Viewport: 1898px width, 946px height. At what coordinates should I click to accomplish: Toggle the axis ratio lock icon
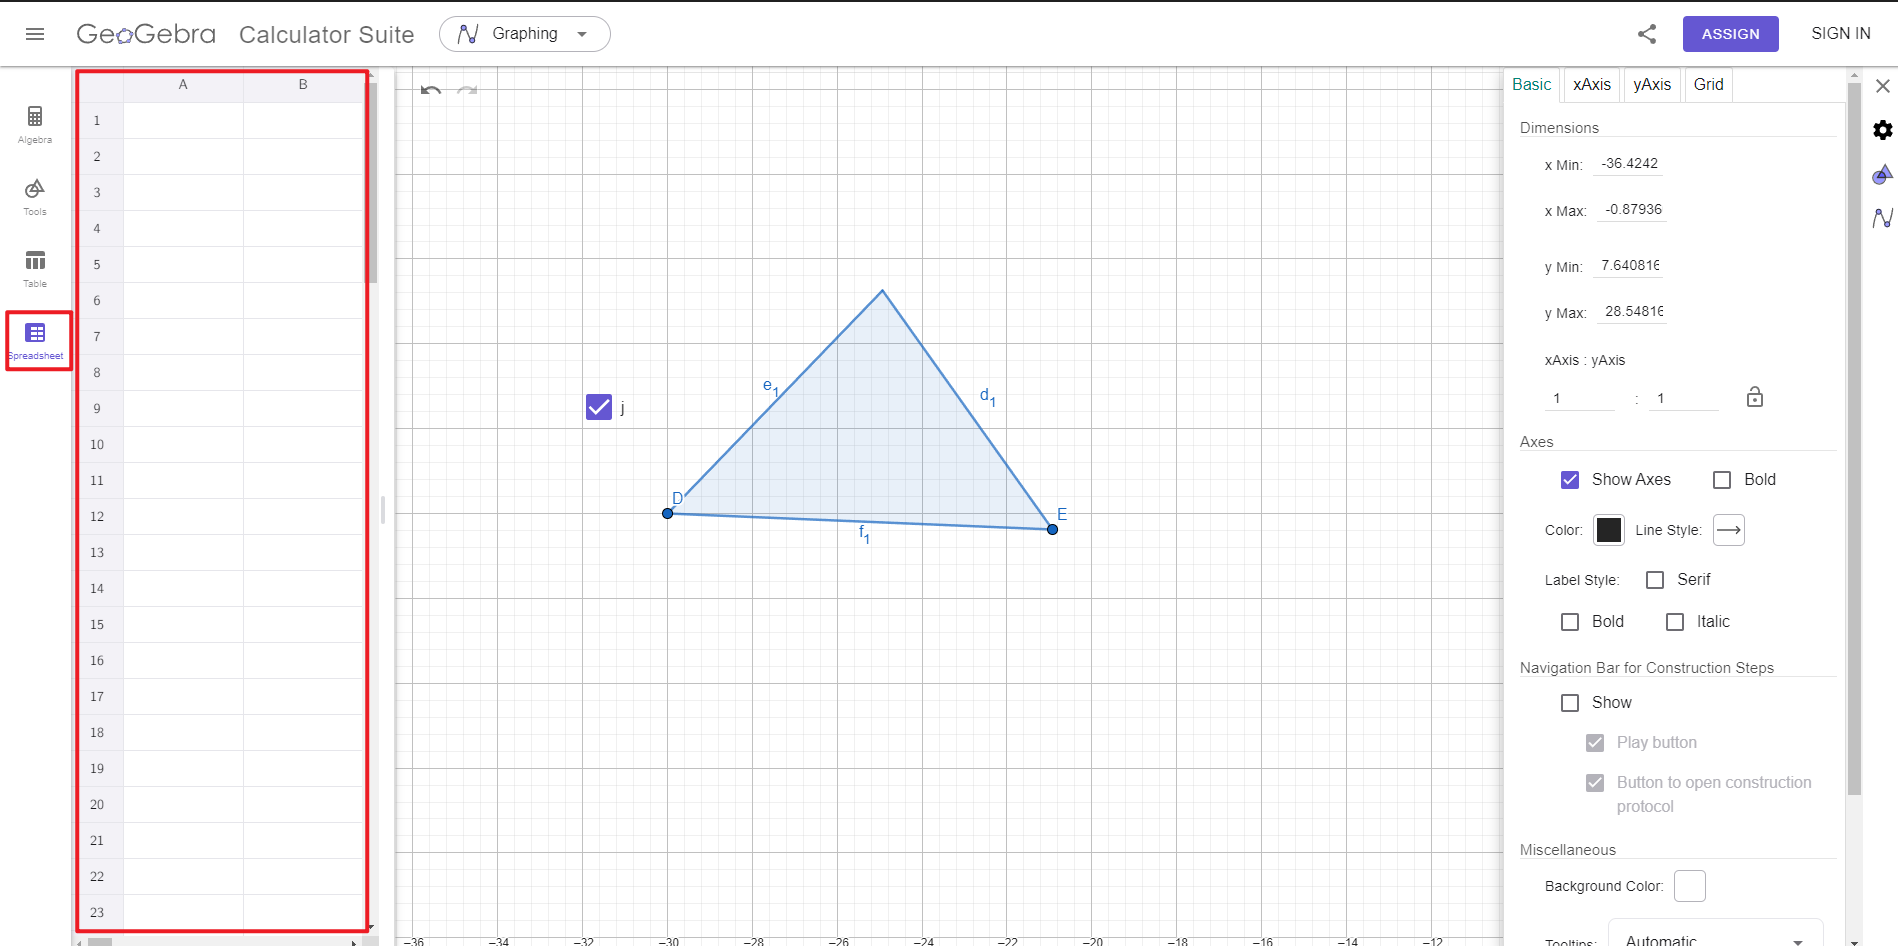[1755, 397]
